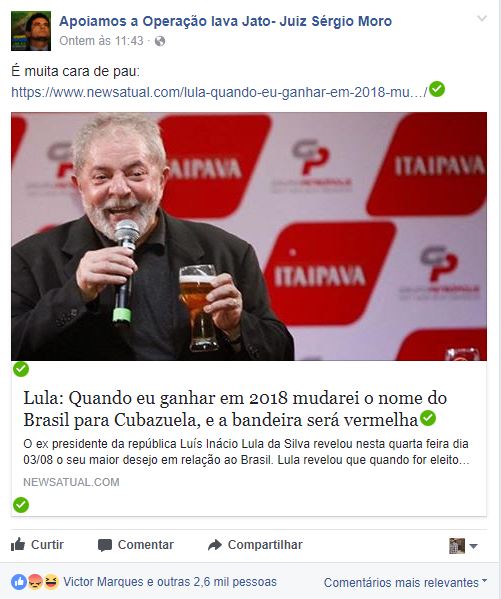
Task: Click the angry face reaction icon
Action: (x=35, y=582)
